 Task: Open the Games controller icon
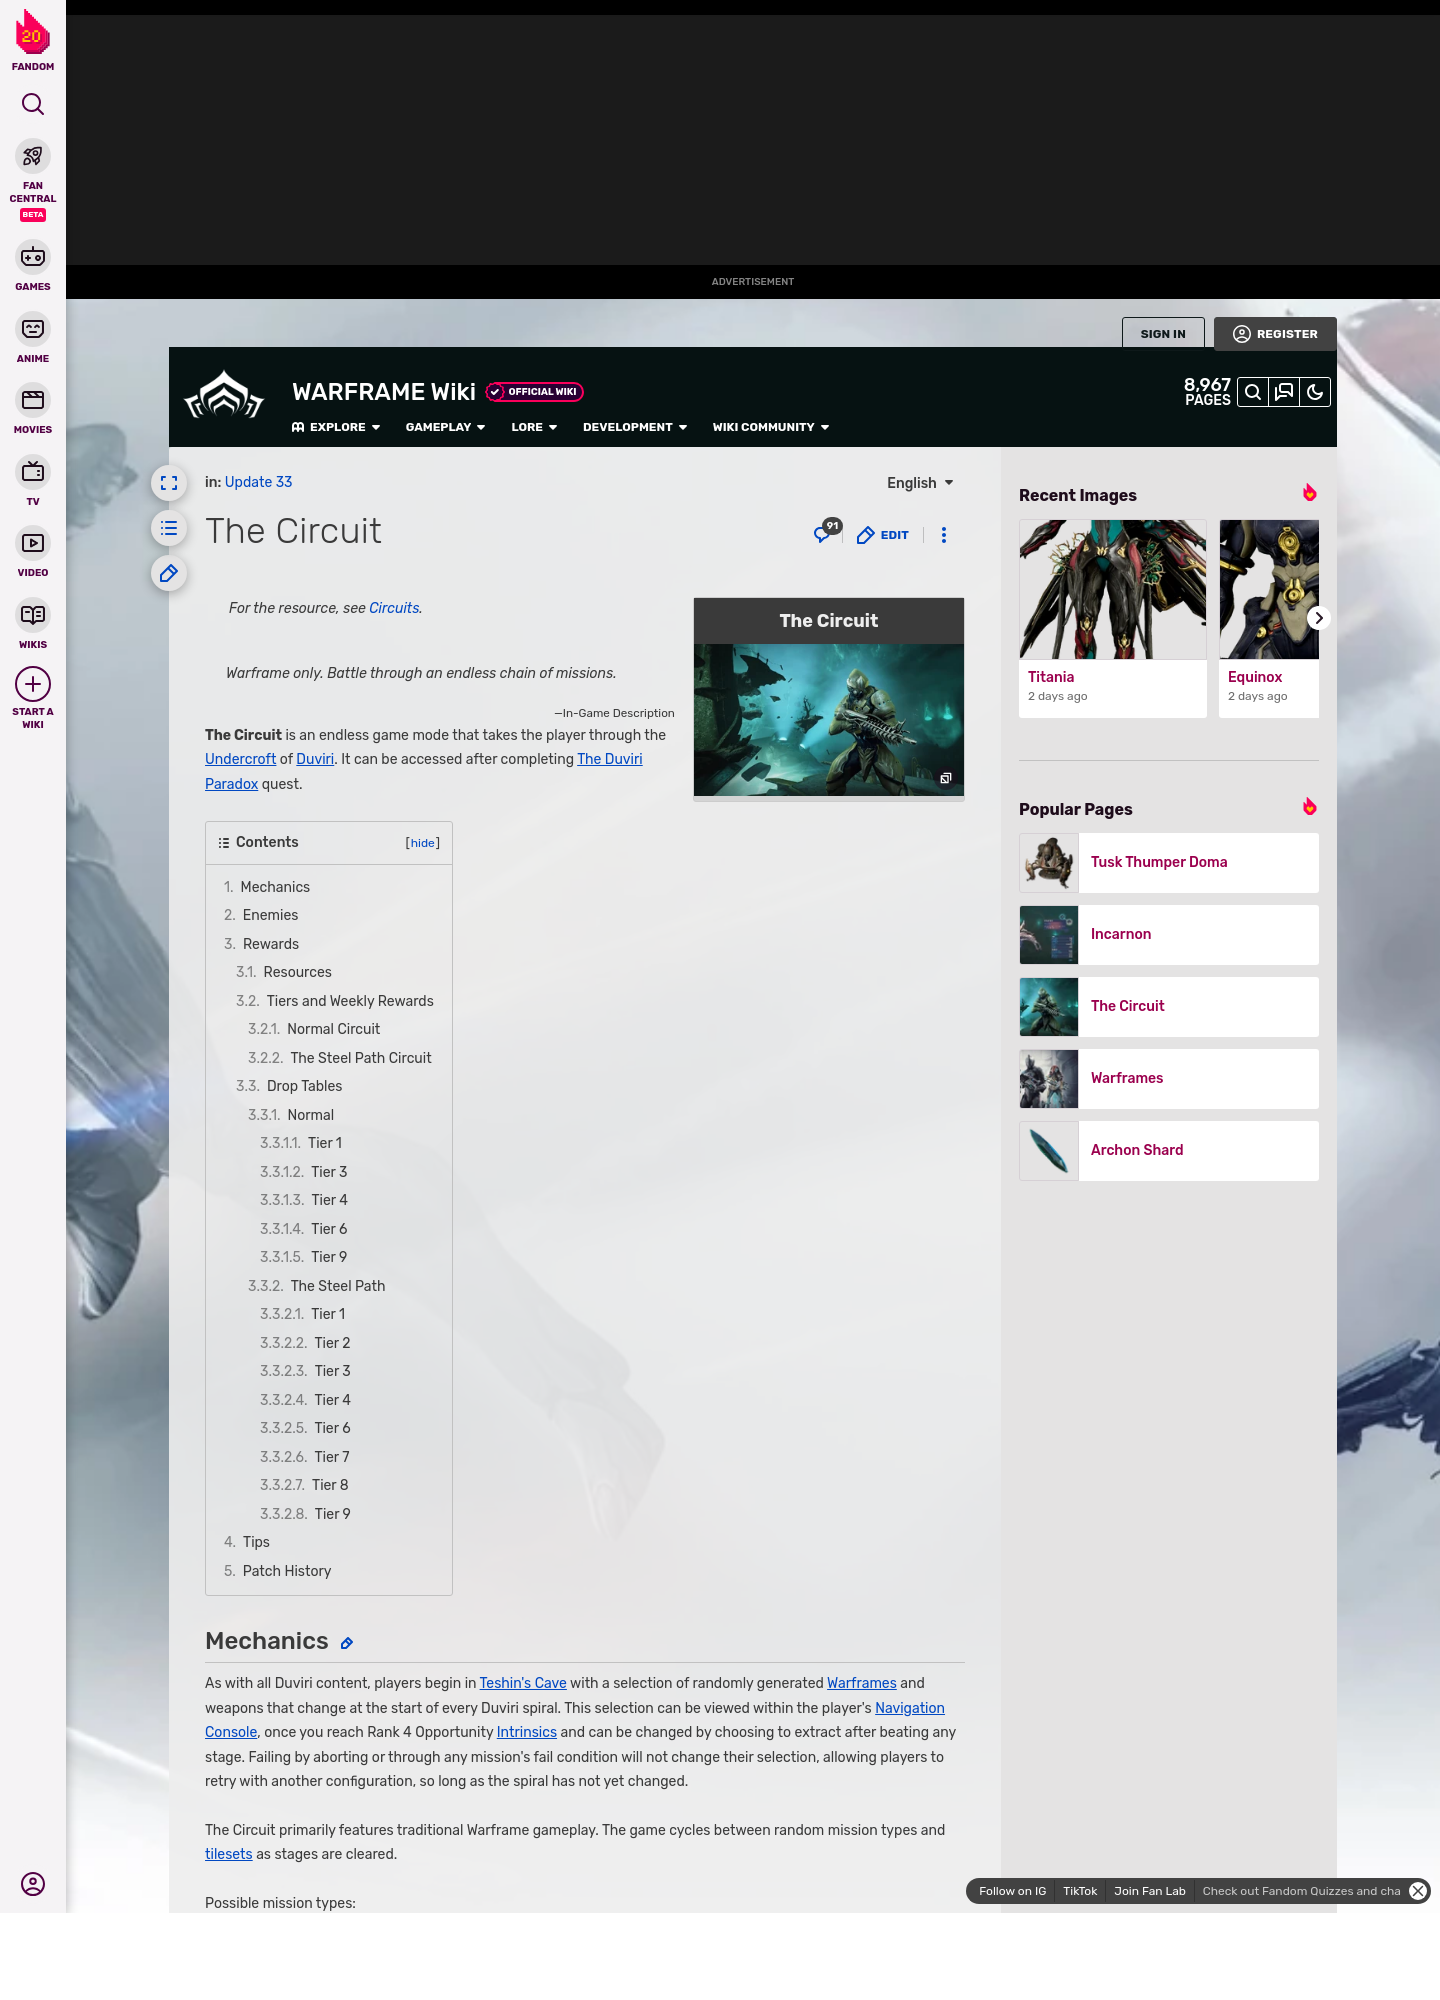tap(33, 257)
